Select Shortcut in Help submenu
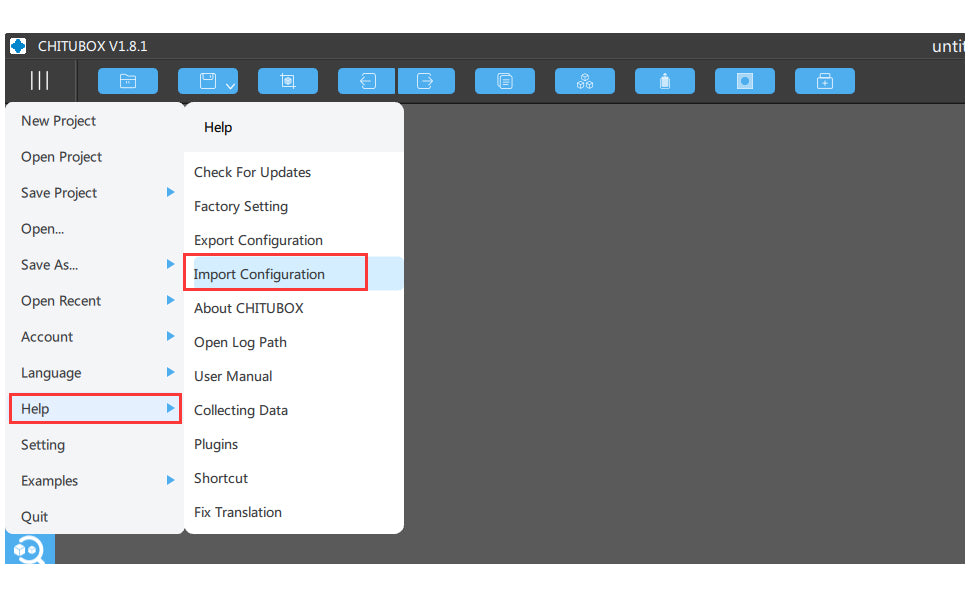This screenshot has height=600, width=970. tap(294, 478)
